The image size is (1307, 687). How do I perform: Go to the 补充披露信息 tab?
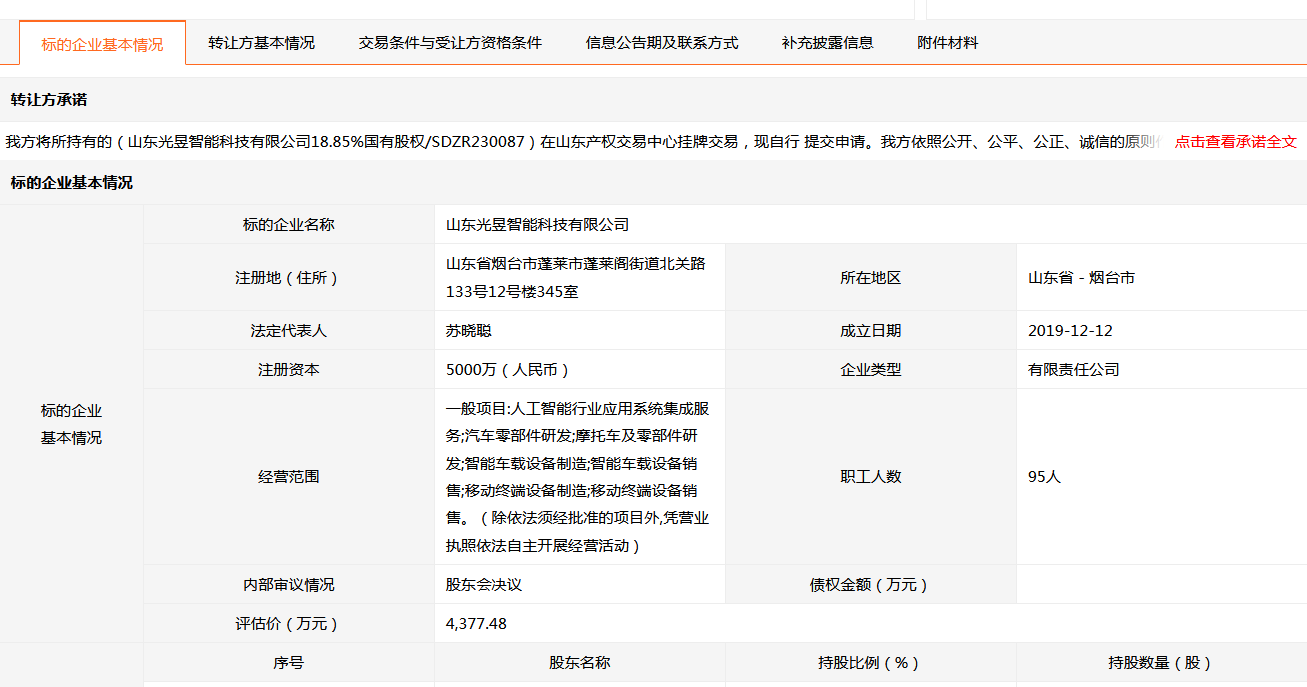click(x=827, y=43)
